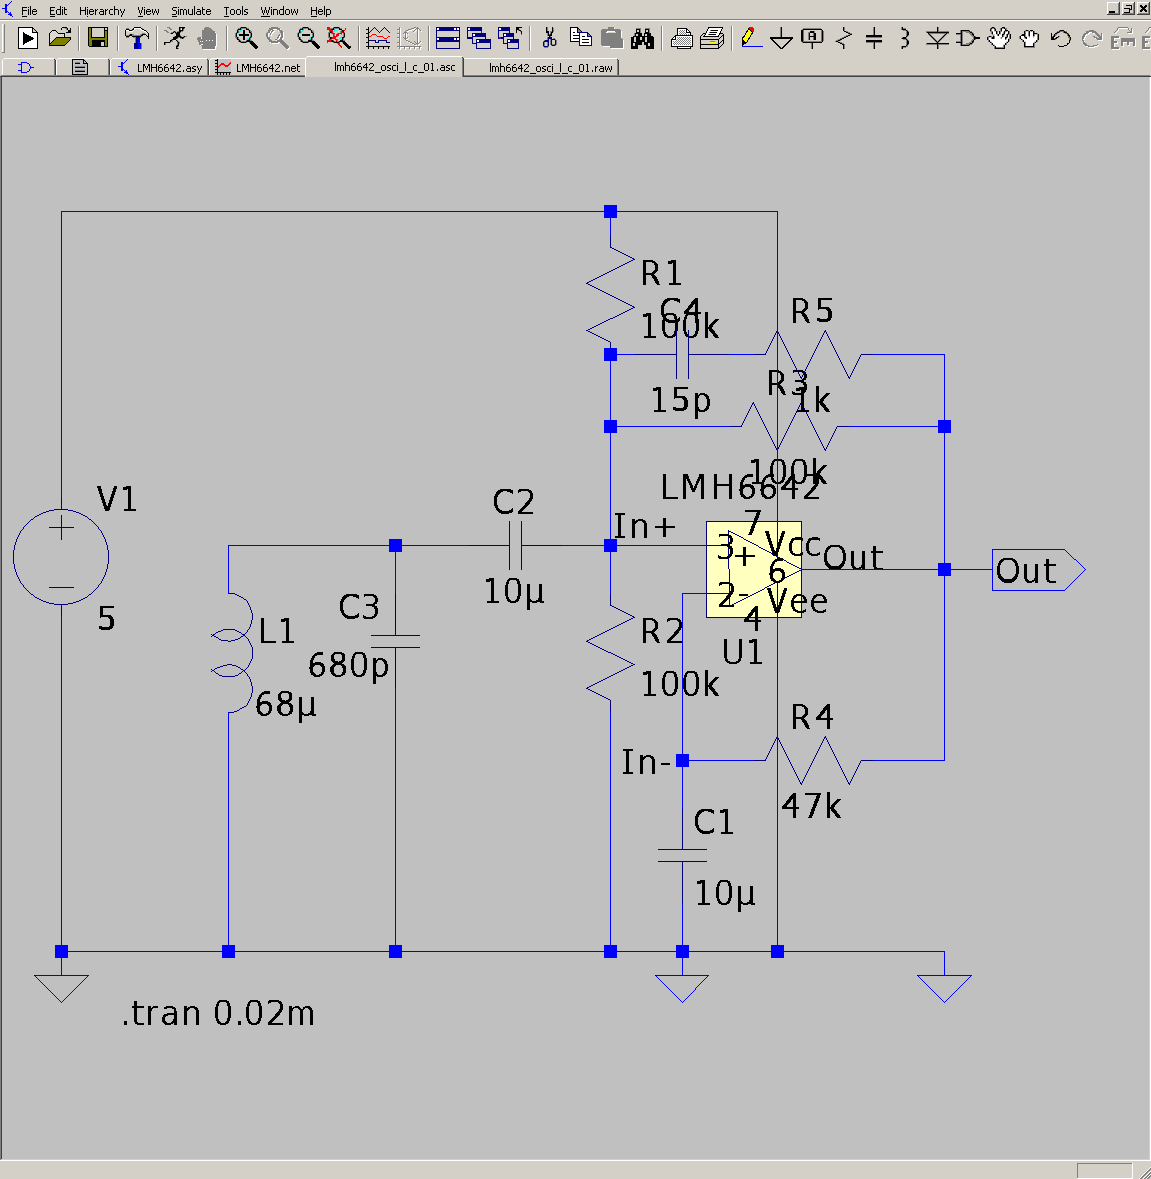
Task: Open the File menu
Action: click(29, 11)
